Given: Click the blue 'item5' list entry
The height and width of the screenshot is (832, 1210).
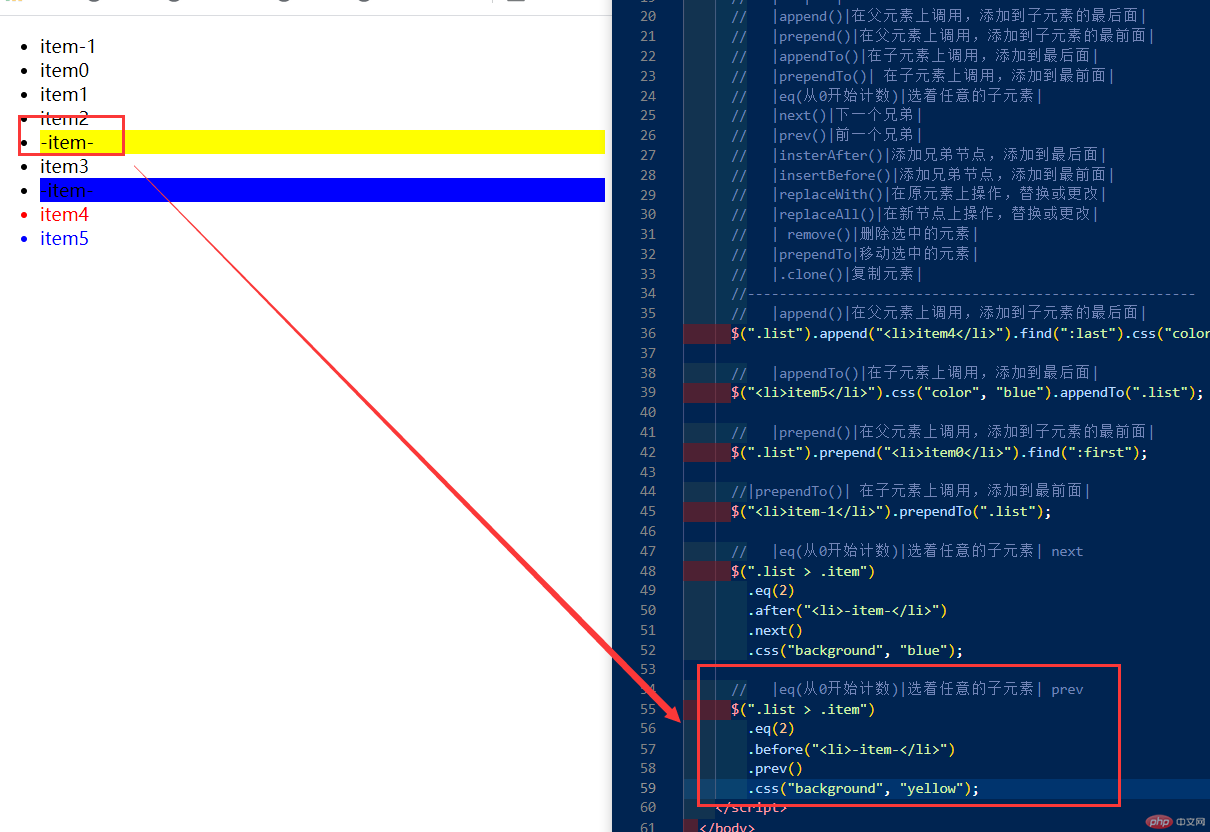Looking at the screenshot, I should point(64,238).
